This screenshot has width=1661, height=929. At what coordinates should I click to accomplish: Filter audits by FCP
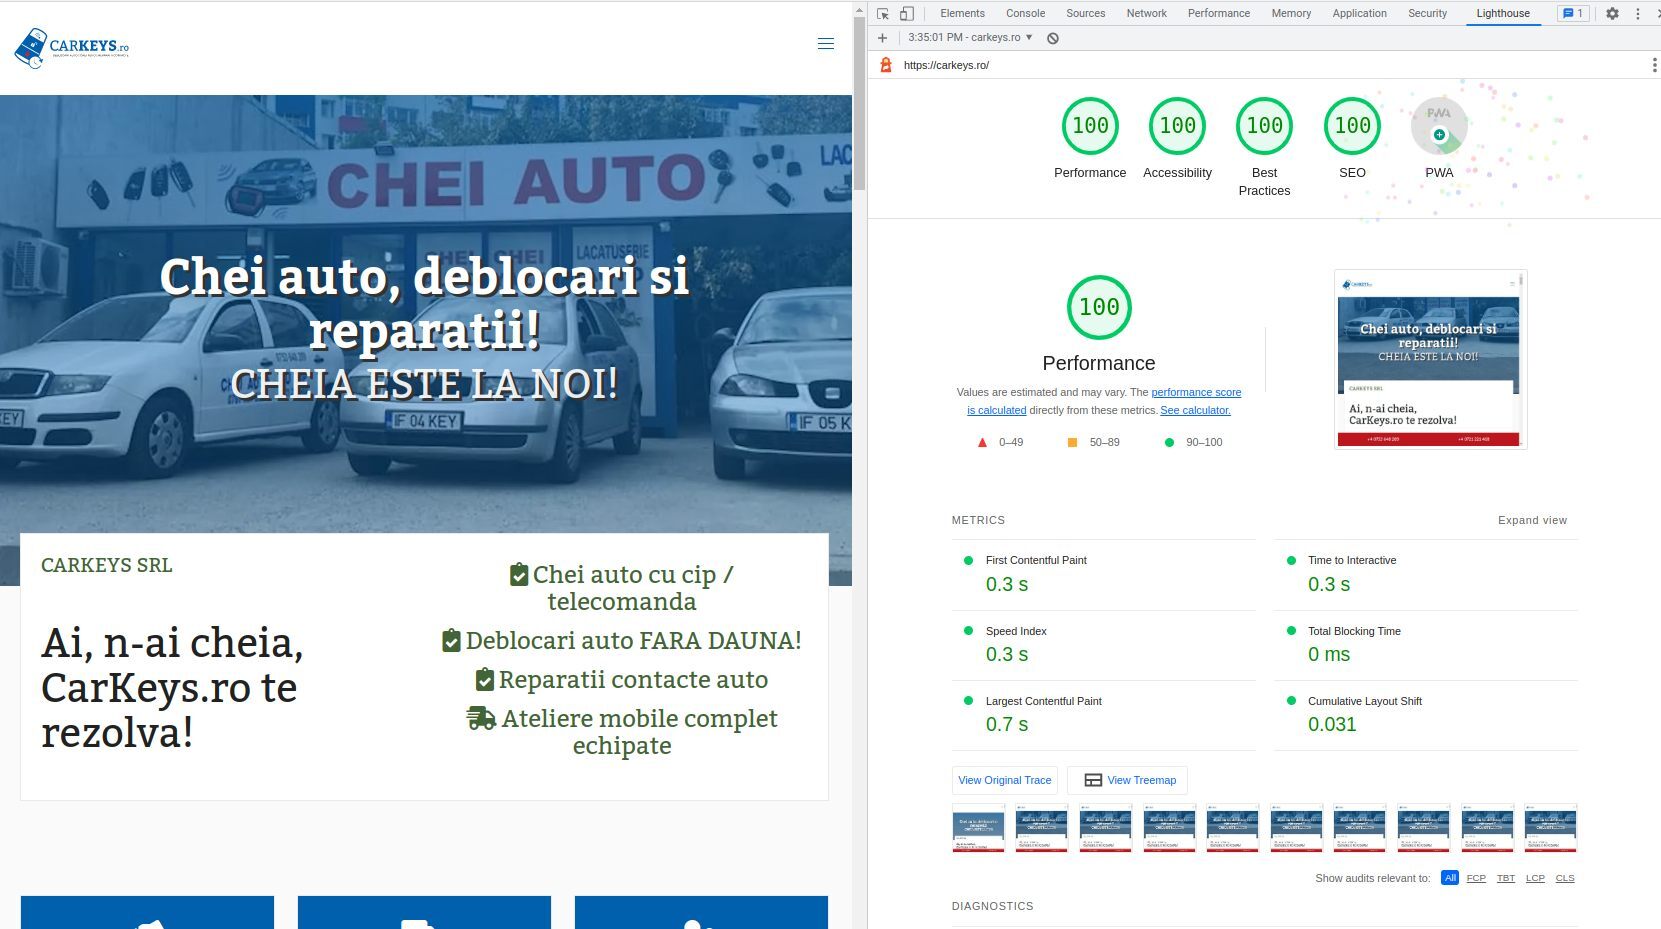click(1476, 878)
